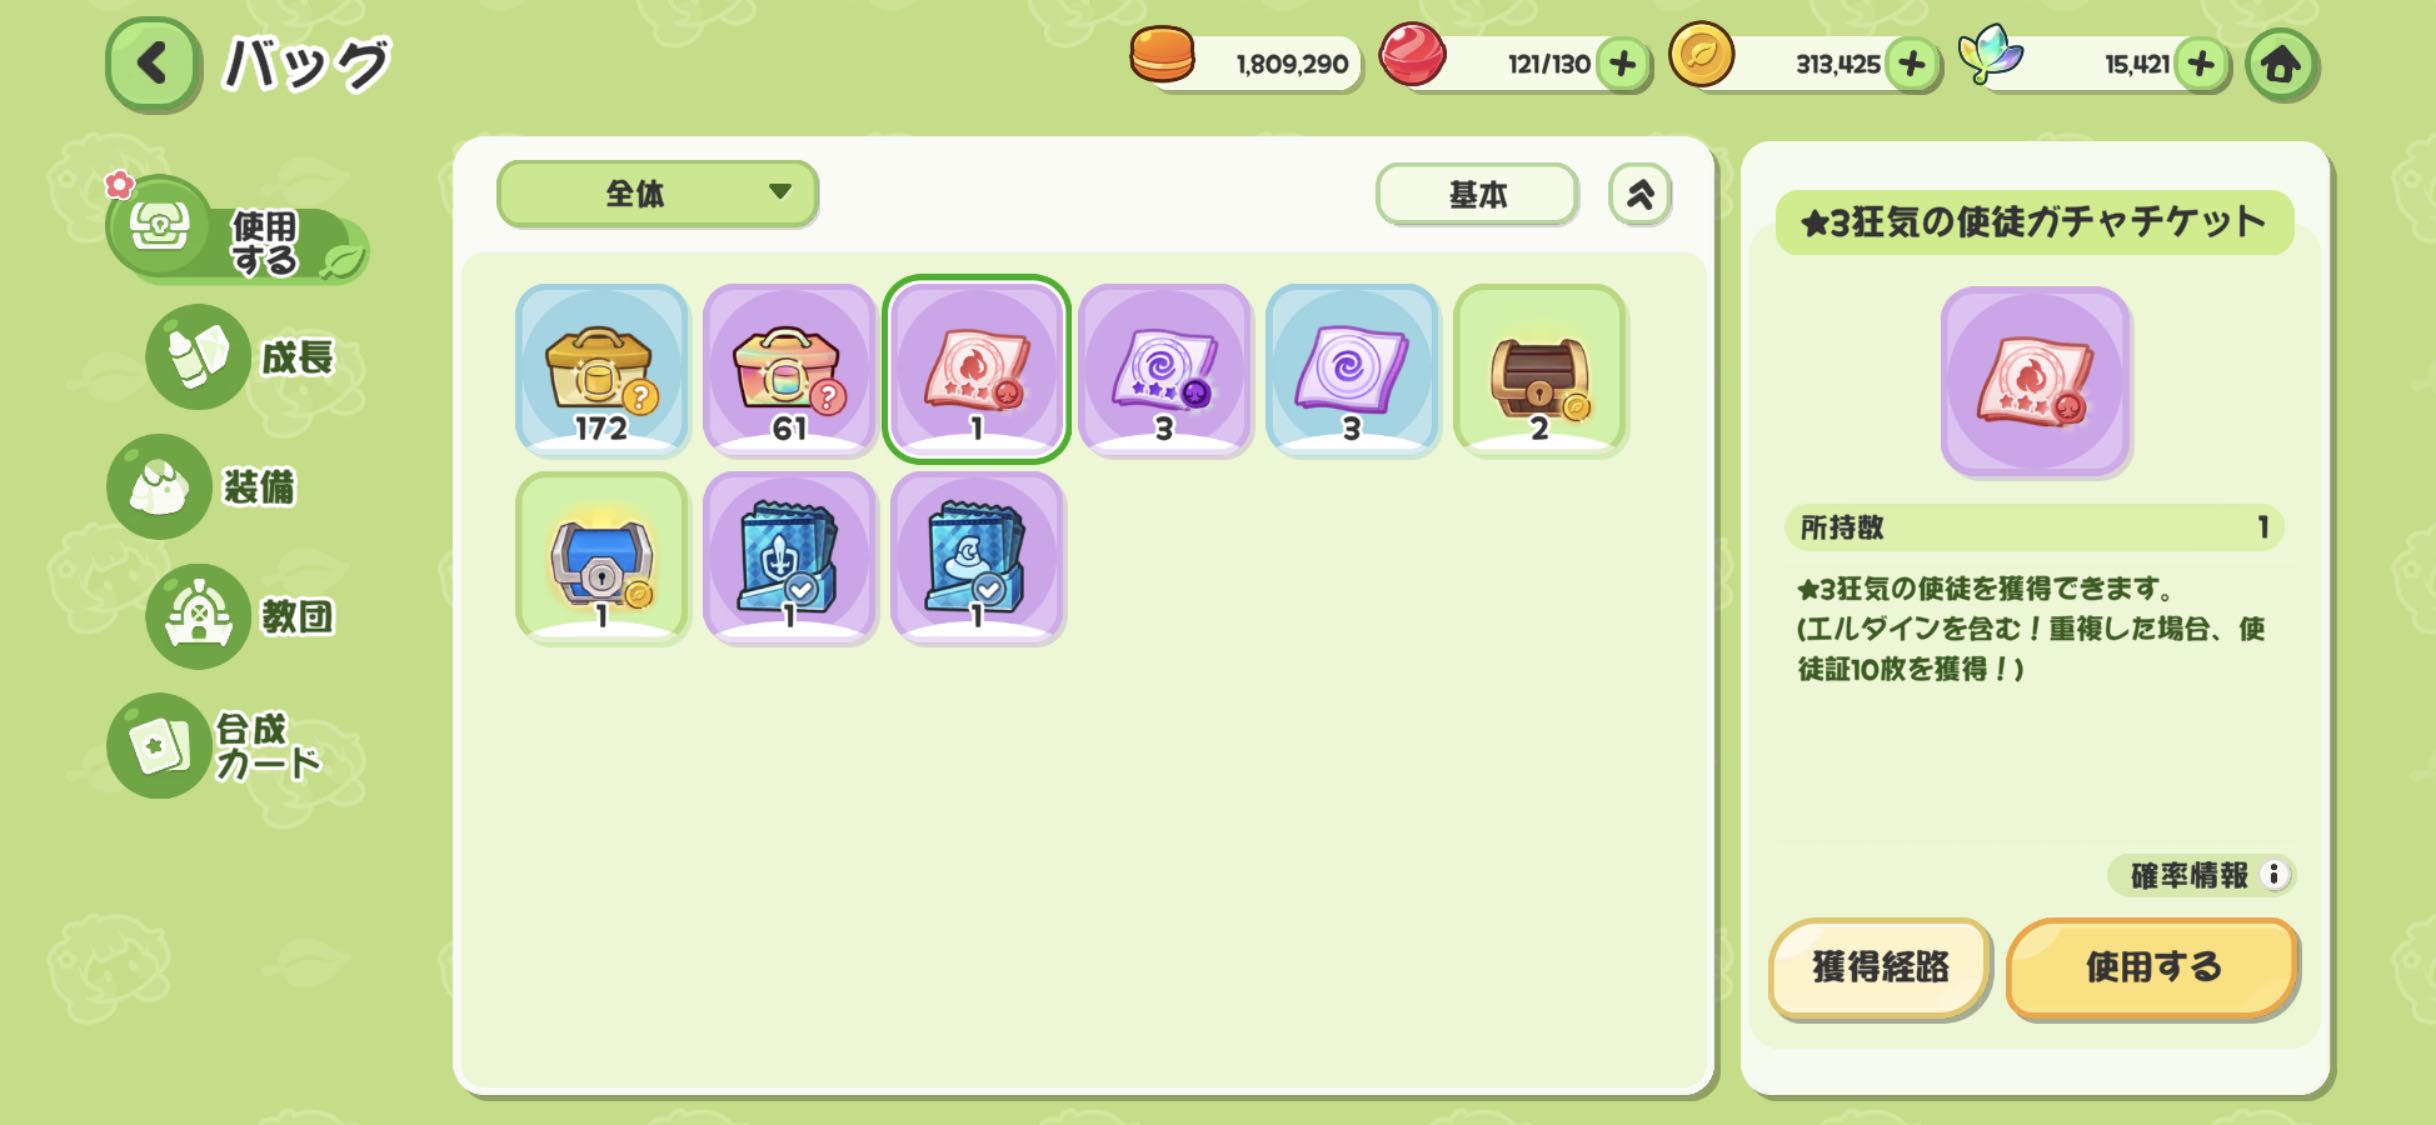
Task: Select the golden mystery box item
Action: tap(601, 369)
